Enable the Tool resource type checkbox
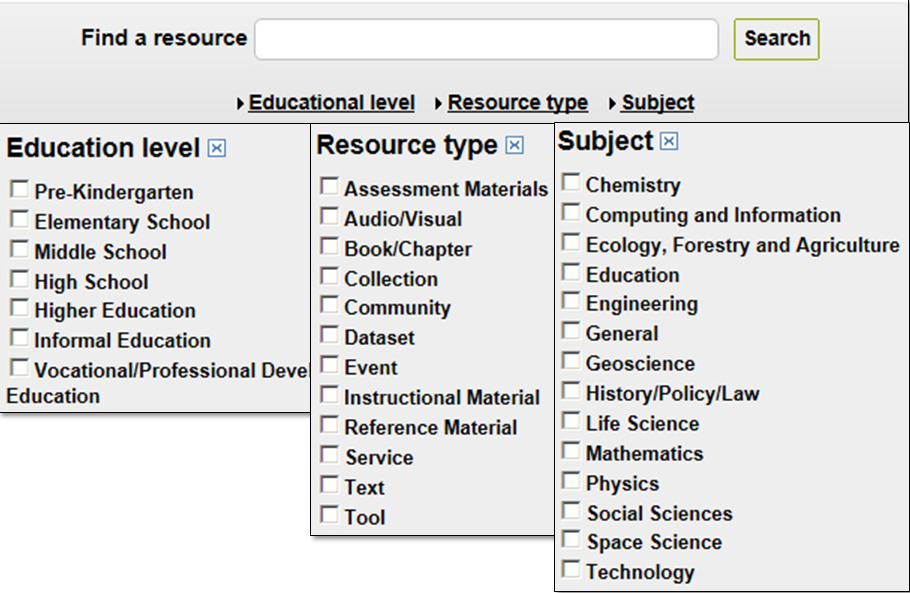 click(329, 515)
